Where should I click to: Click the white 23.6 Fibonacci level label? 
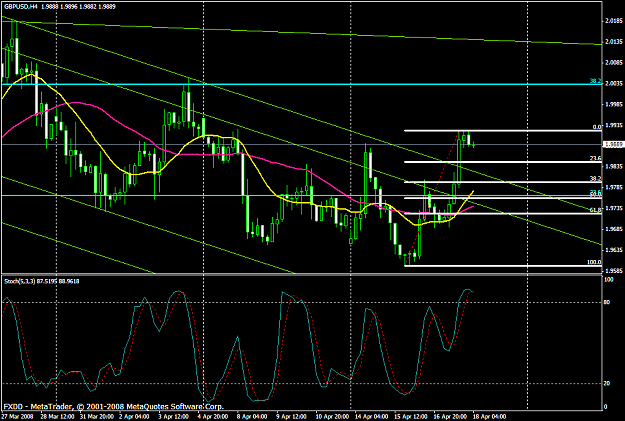click(596, 158)
